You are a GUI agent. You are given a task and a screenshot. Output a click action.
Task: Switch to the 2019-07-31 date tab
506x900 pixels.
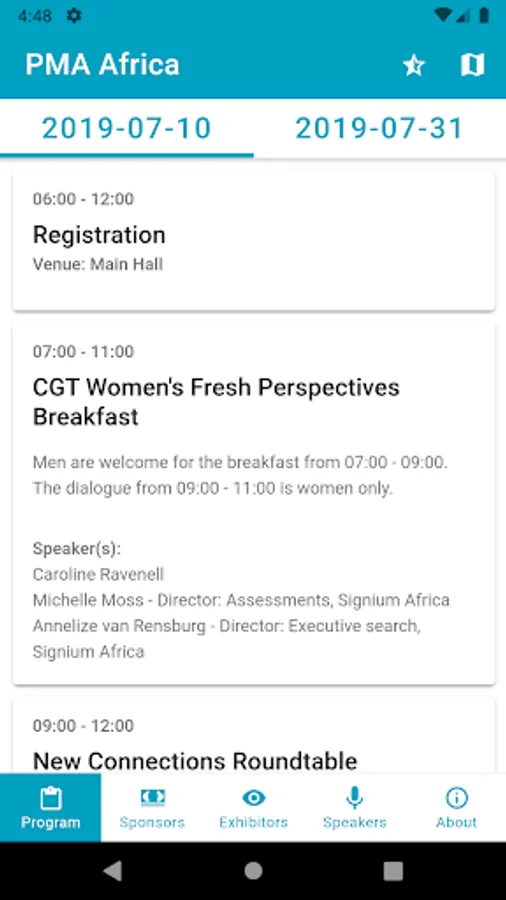click(380, 129)
